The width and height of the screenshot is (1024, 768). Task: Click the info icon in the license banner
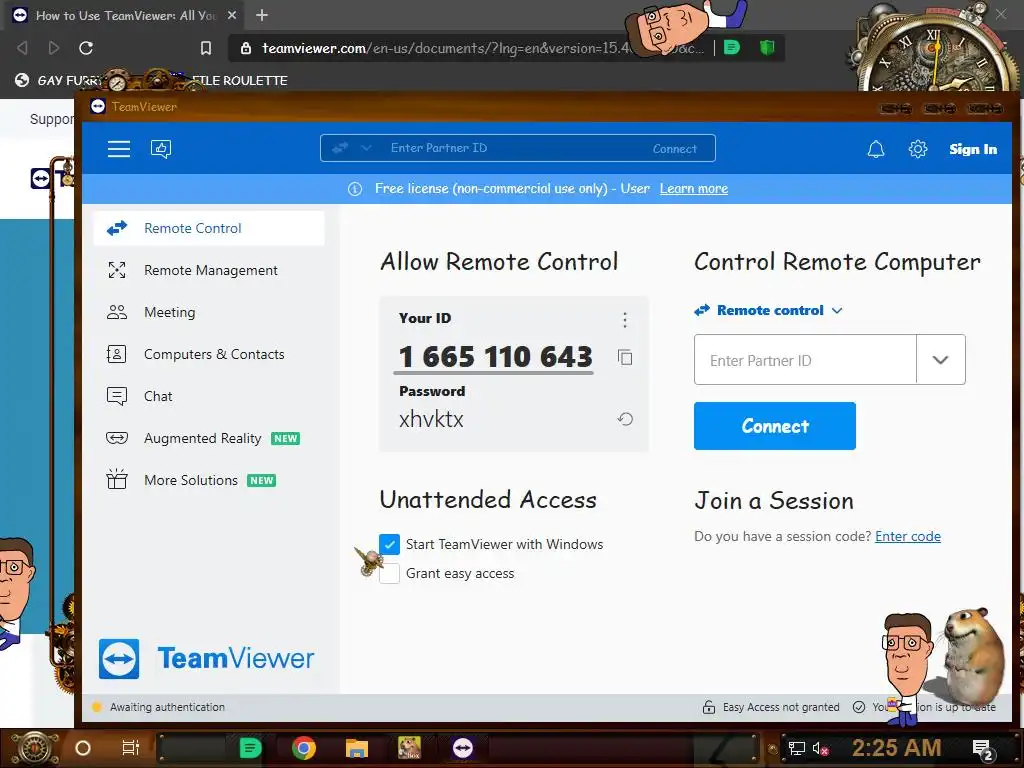pyautogui.click(x=355, y=189)
